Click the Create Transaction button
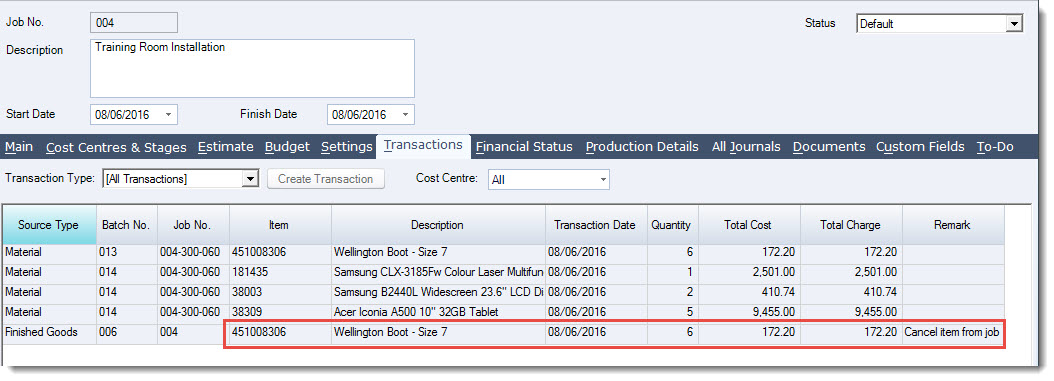The width and height of the screenshot is (1054, 381). [x=325, y=179]
